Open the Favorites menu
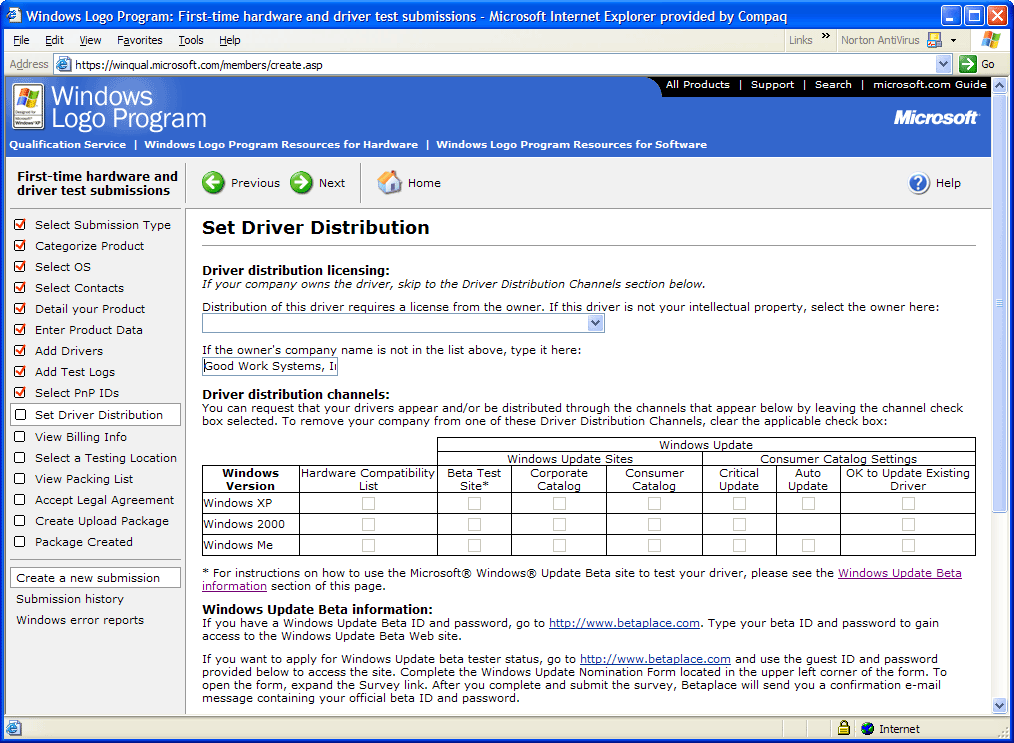Viewport: 1014px width, 743px height. (139, 40)
